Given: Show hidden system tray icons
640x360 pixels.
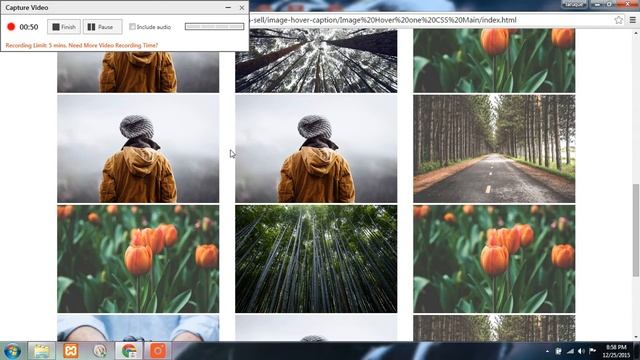Looking at the screenshot, I should pos(547,351).
